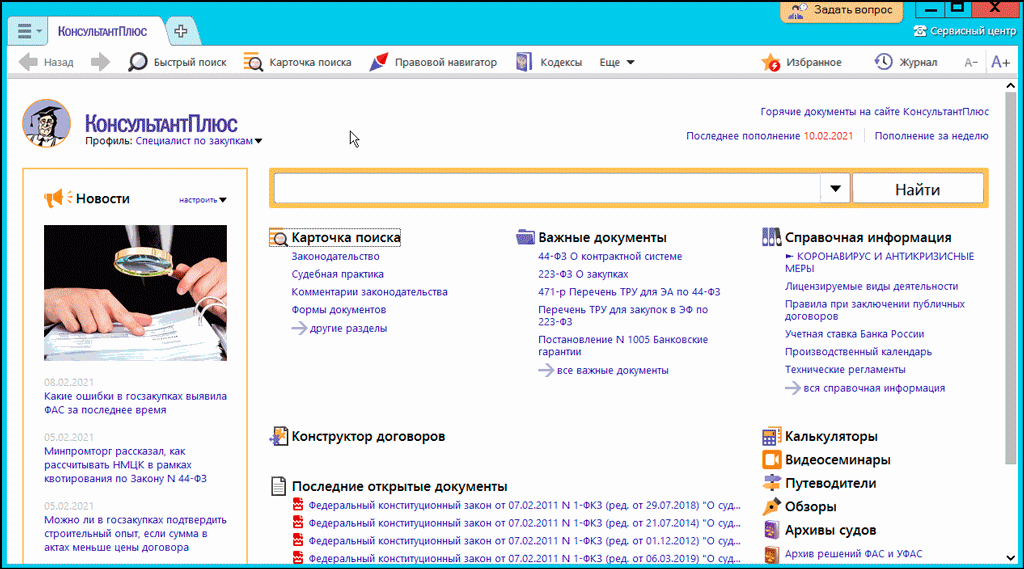Open КОРОНАВИРУС И АНТИКРИЗИСНЫЕ МЕРЫ link

click(879, 262)
